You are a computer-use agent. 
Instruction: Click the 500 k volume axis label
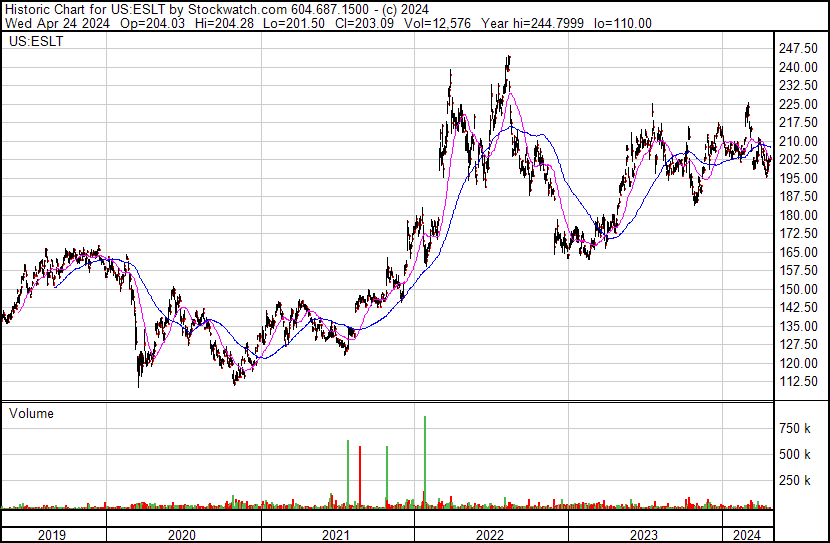click(795, 454)
